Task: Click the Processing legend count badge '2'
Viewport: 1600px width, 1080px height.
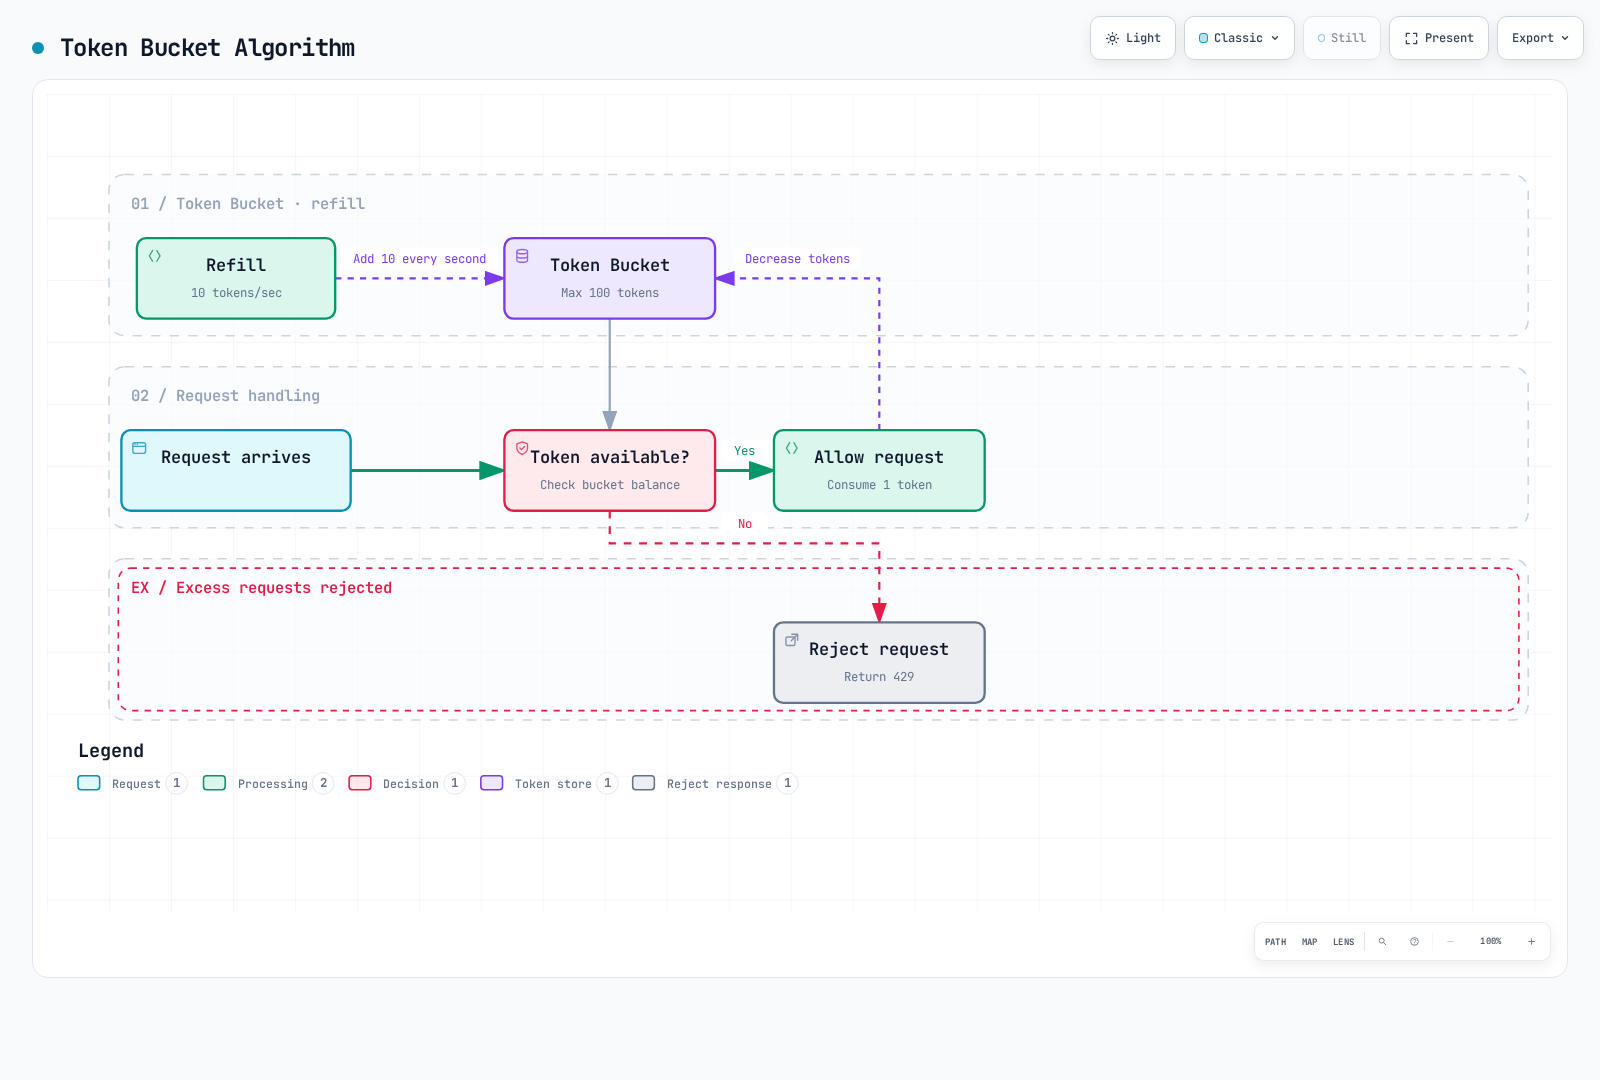Action: click(323, 783)
